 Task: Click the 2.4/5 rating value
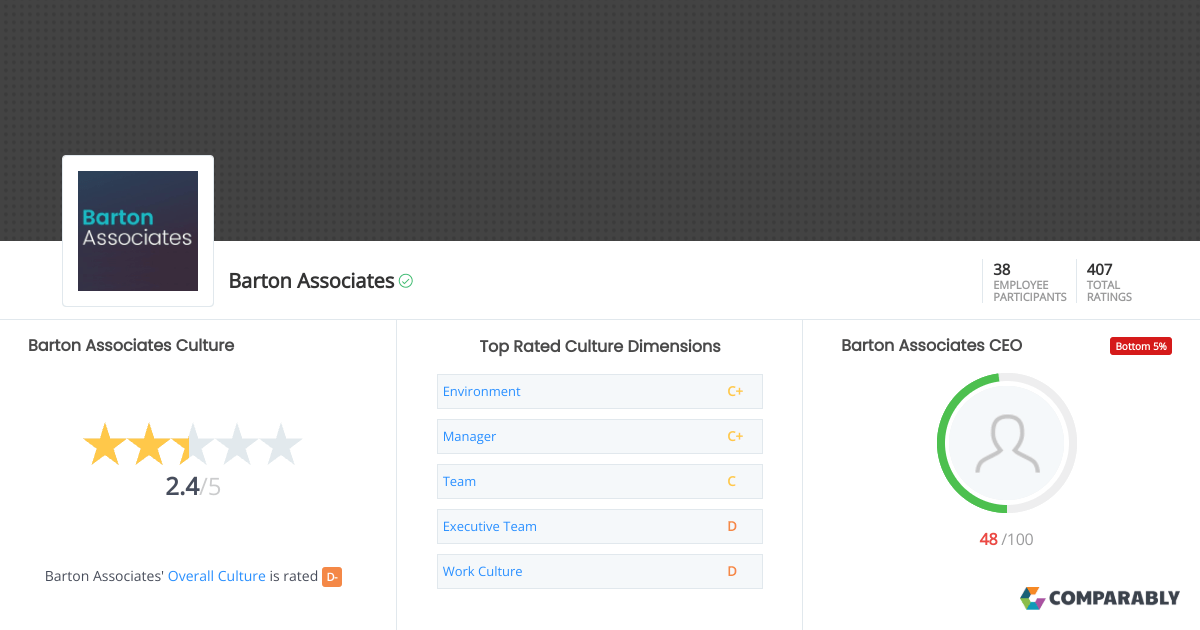click(x=193, y=488)
